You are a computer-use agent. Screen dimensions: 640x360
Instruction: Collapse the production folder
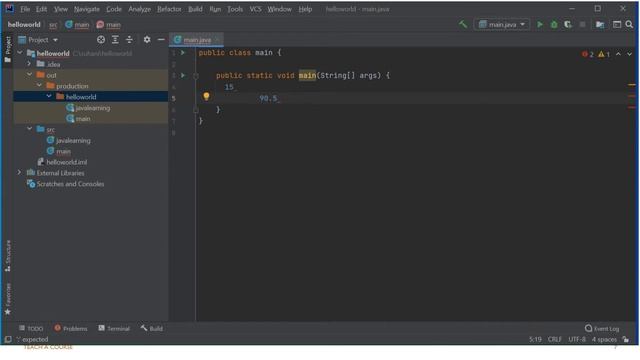pos(39,86)
